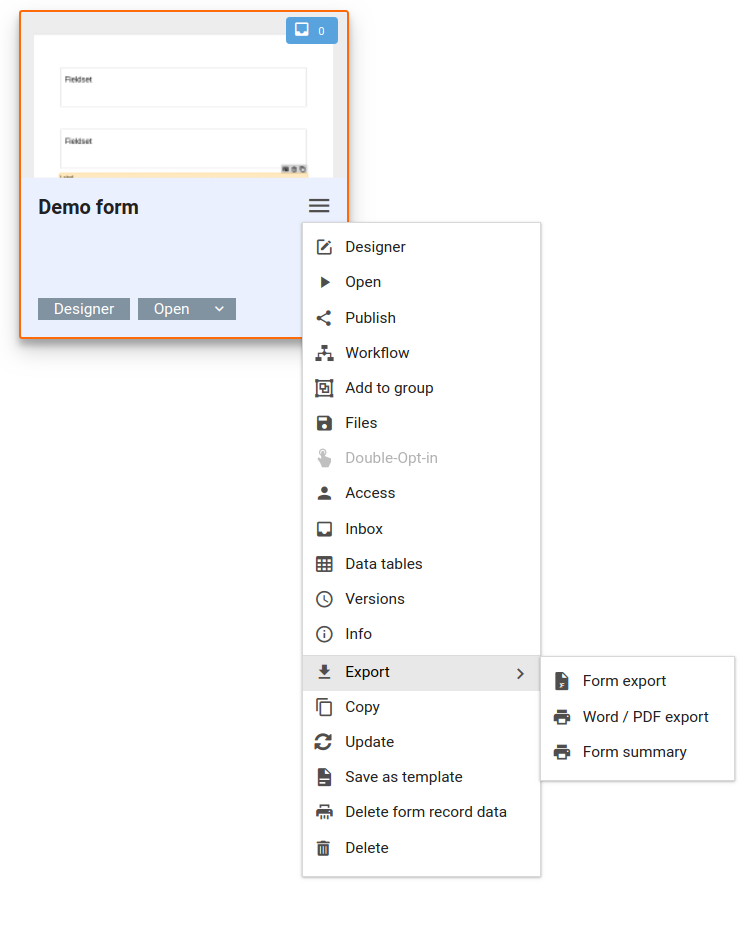Expand the Export submenu chevron
750x951 pixels.
(520, 673)
